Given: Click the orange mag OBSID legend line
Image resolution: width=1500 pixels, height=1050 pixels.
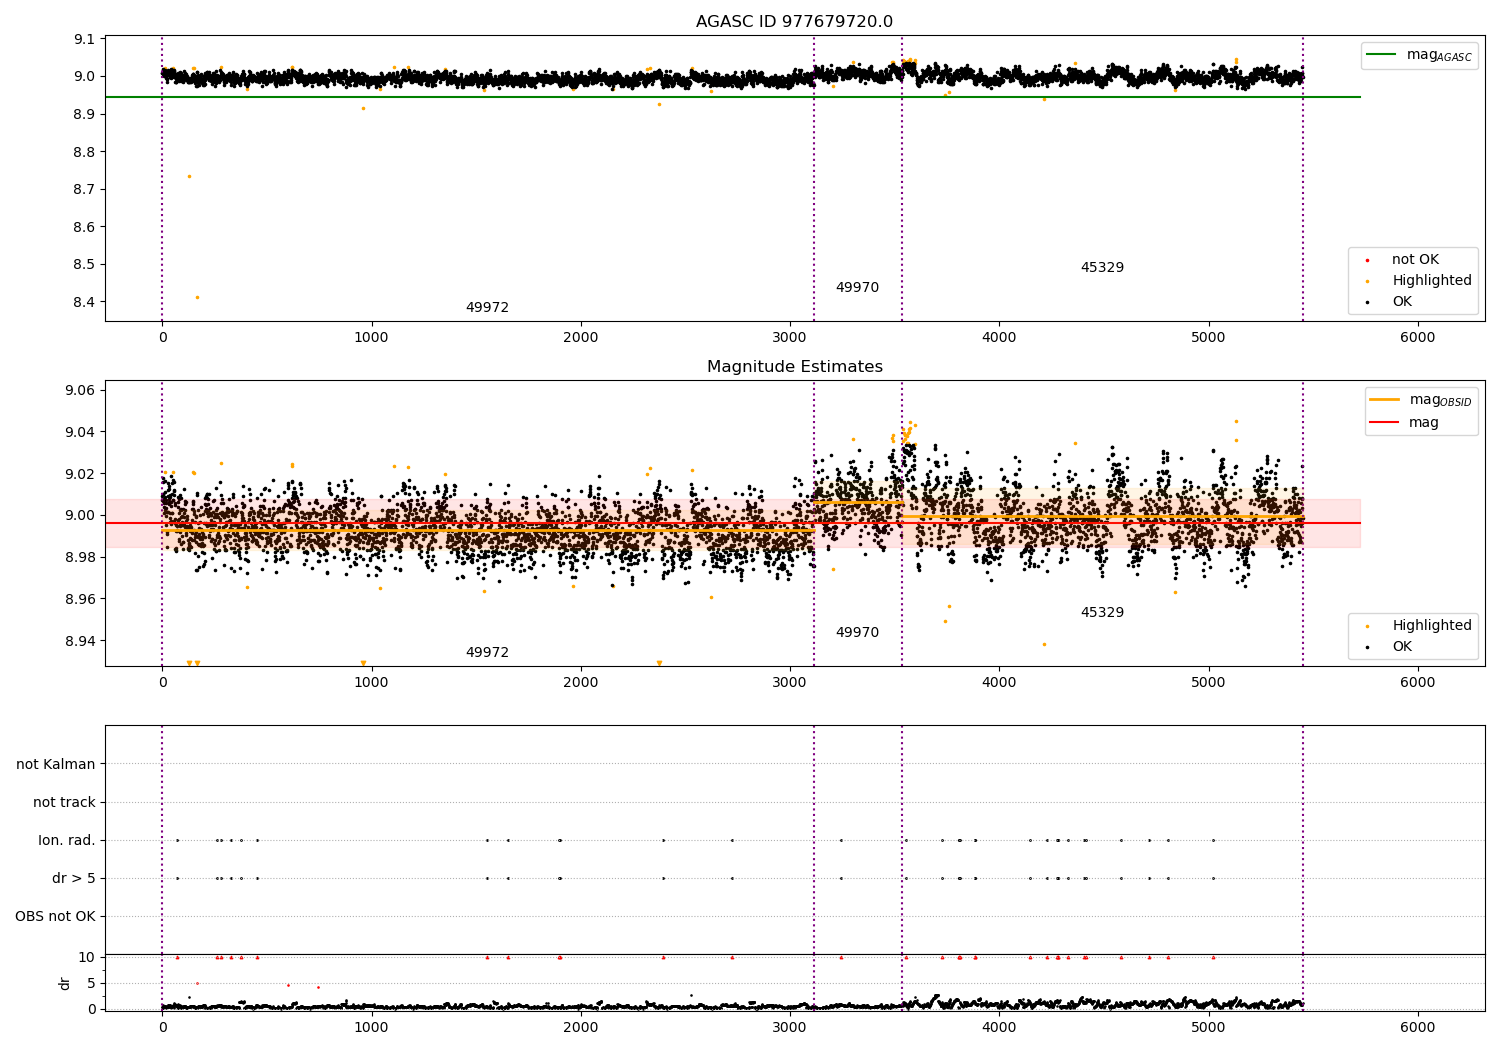Looking at the screenshot, I should point(1386,400).
